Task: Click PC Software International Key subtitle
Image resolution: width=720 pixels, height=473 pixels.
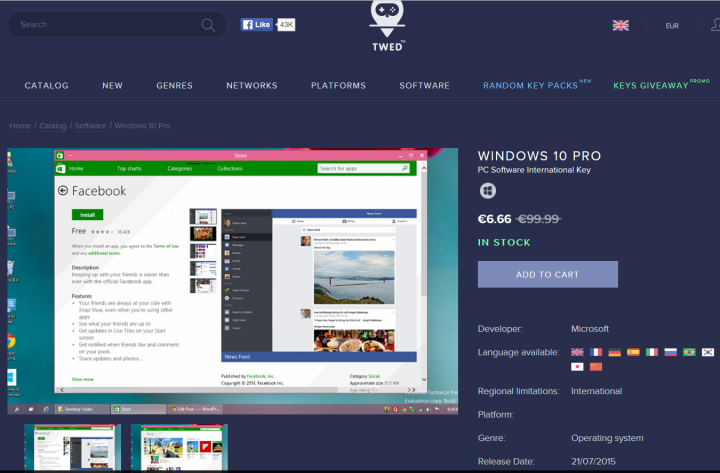Action: click(x=534, y=170)
